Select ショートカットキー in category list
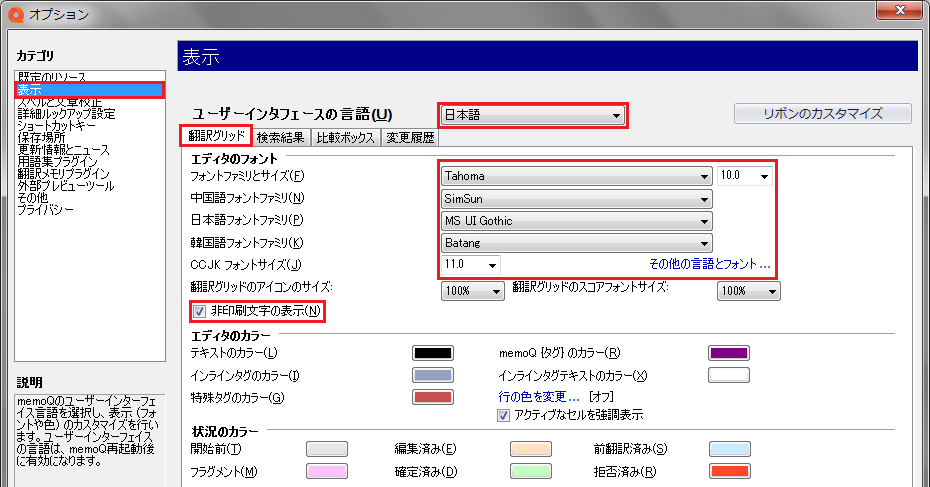Image resolution: width=930 pixels, height=487 pixels. click(x=57, y=126)
